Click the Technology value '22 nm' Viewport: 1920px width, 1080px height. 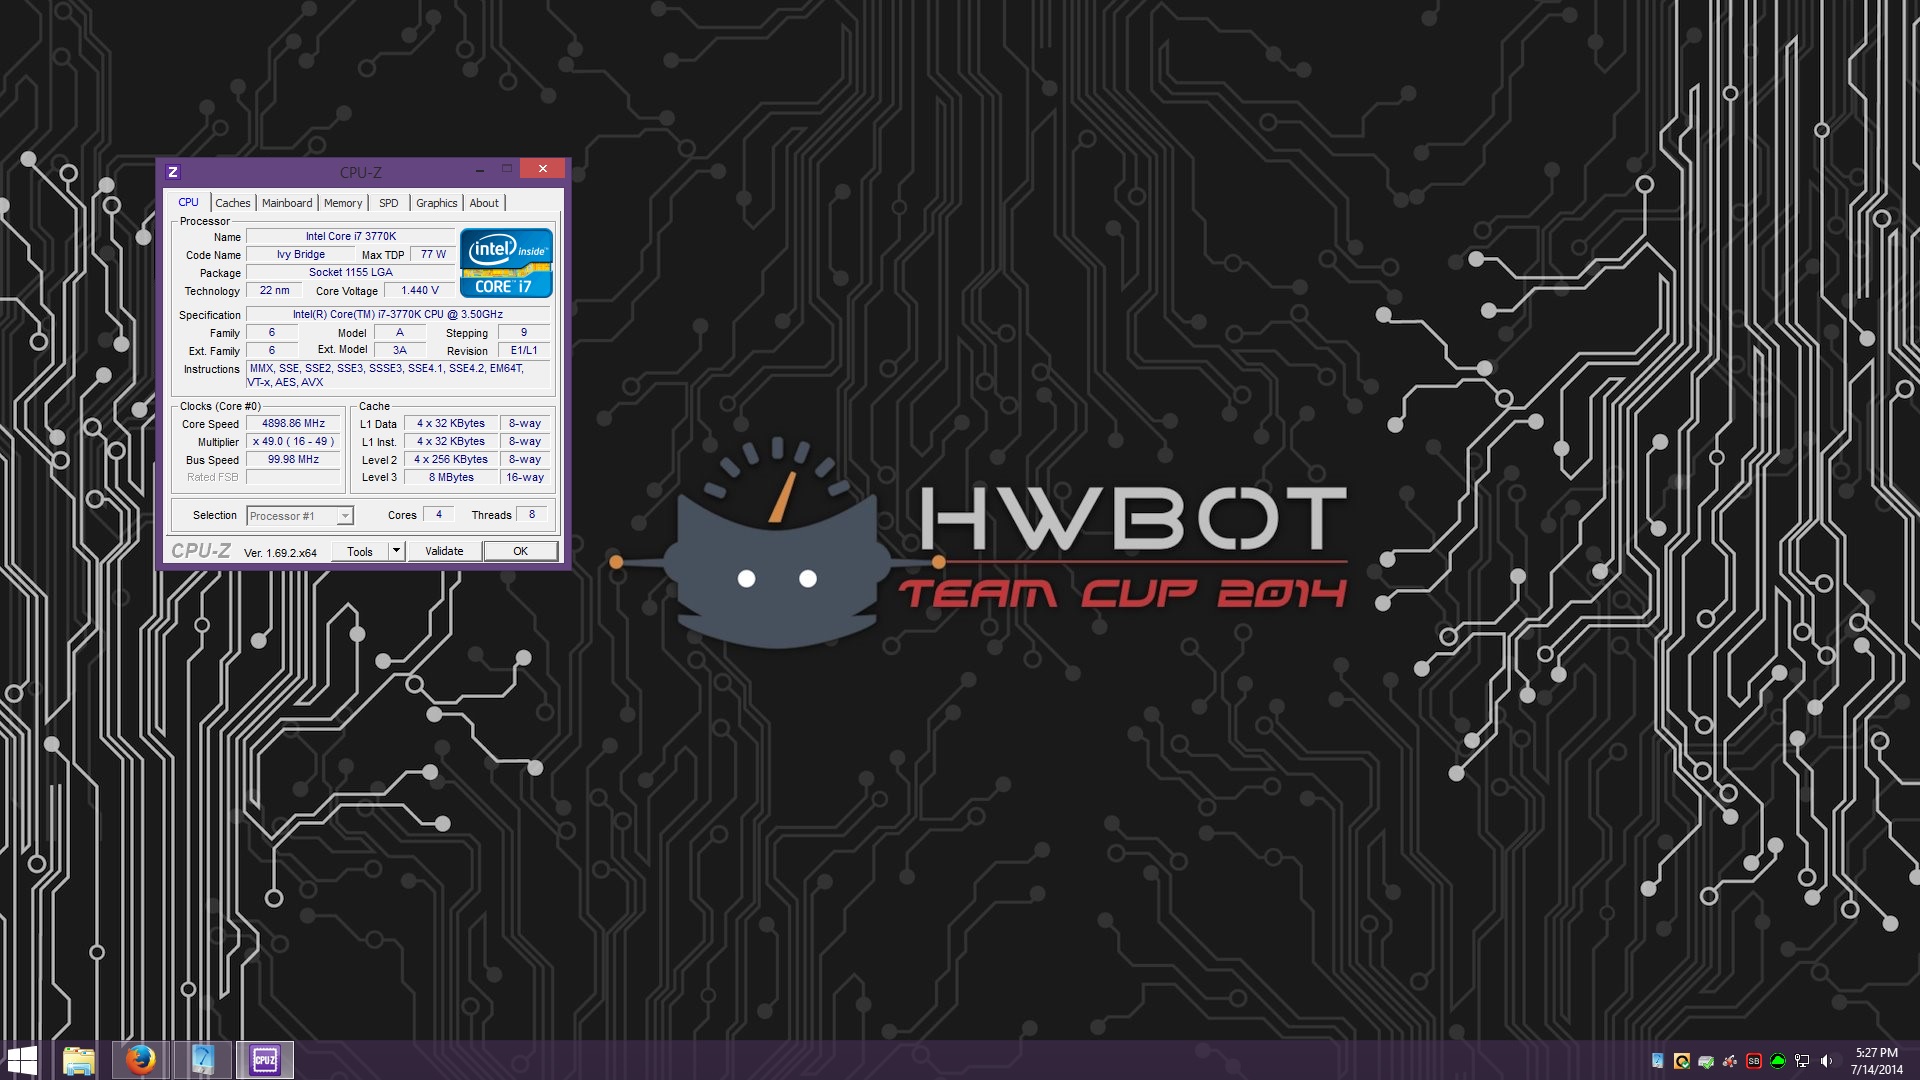point(274,291)
